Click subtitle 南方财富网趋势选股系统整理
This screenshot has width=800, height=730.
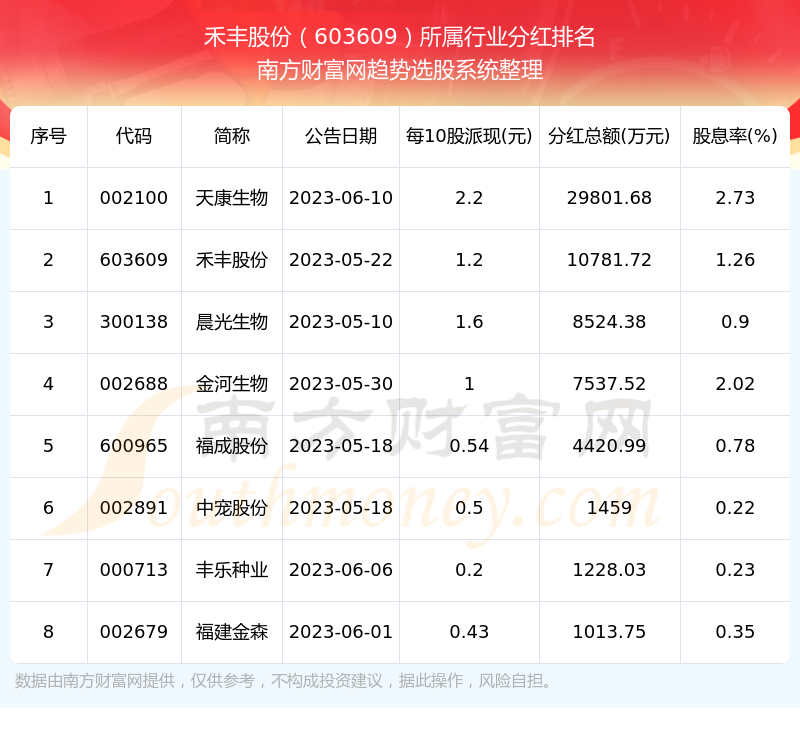[x=399, y=70]
